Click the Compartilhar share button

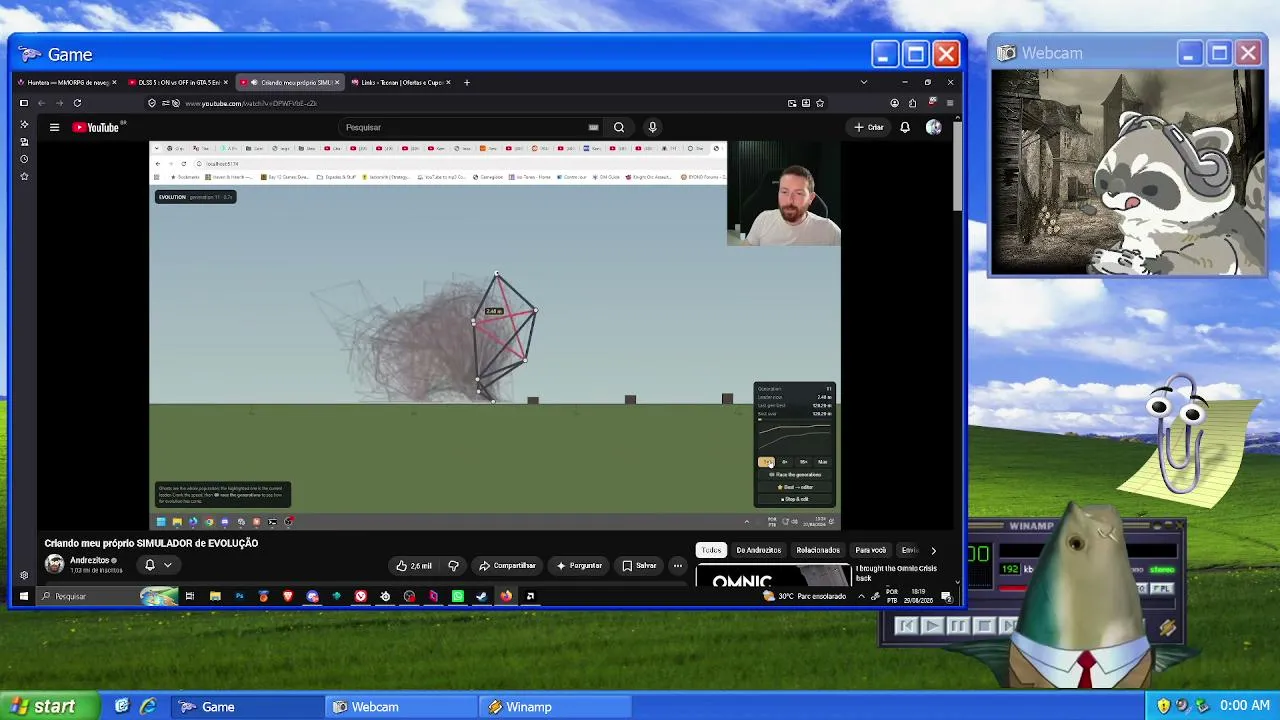click(507, 565)
